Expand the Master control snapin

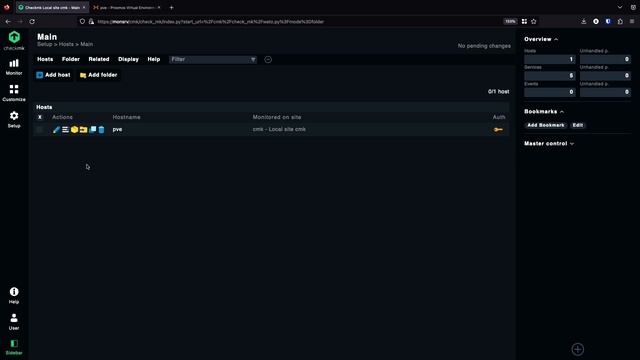549,144
